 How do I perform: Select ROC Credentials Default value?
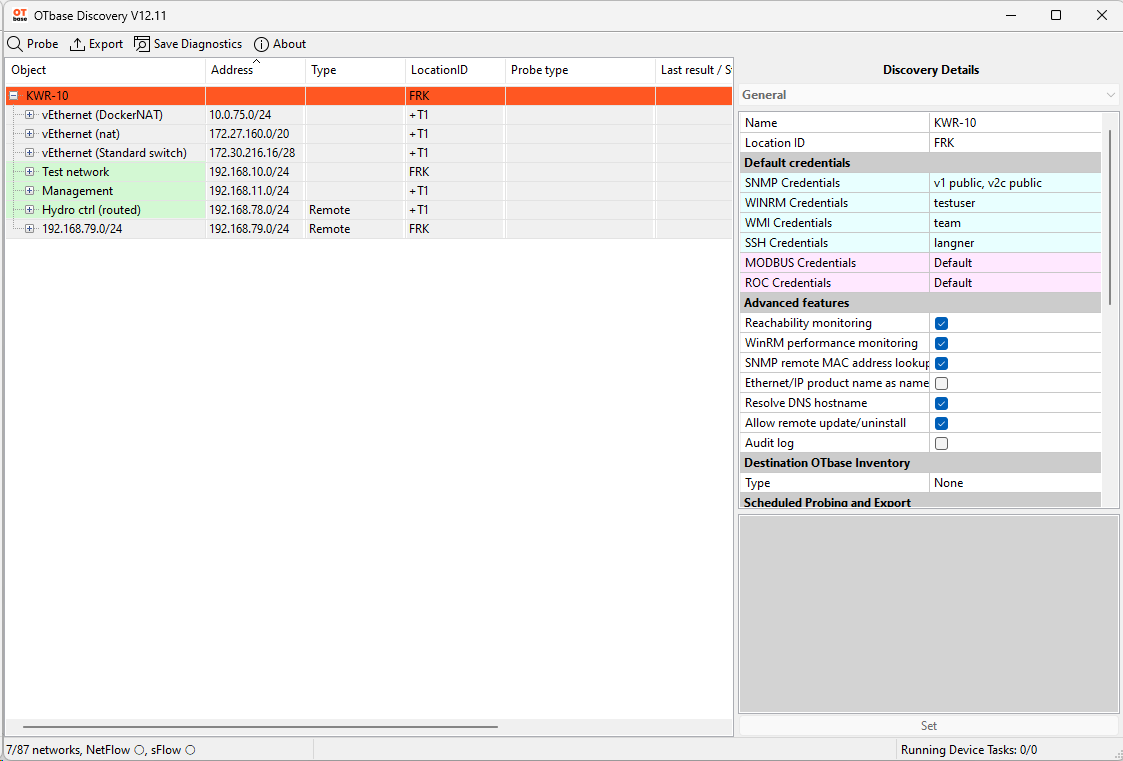[1015, 283]
